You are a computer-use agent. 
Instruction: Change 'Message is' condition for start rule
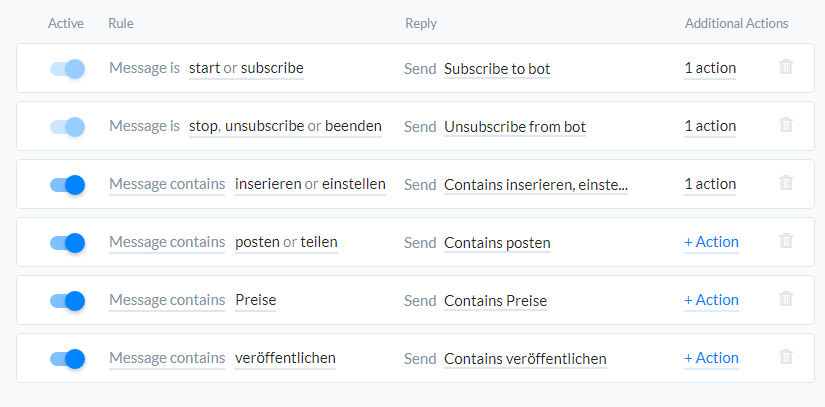144,68
